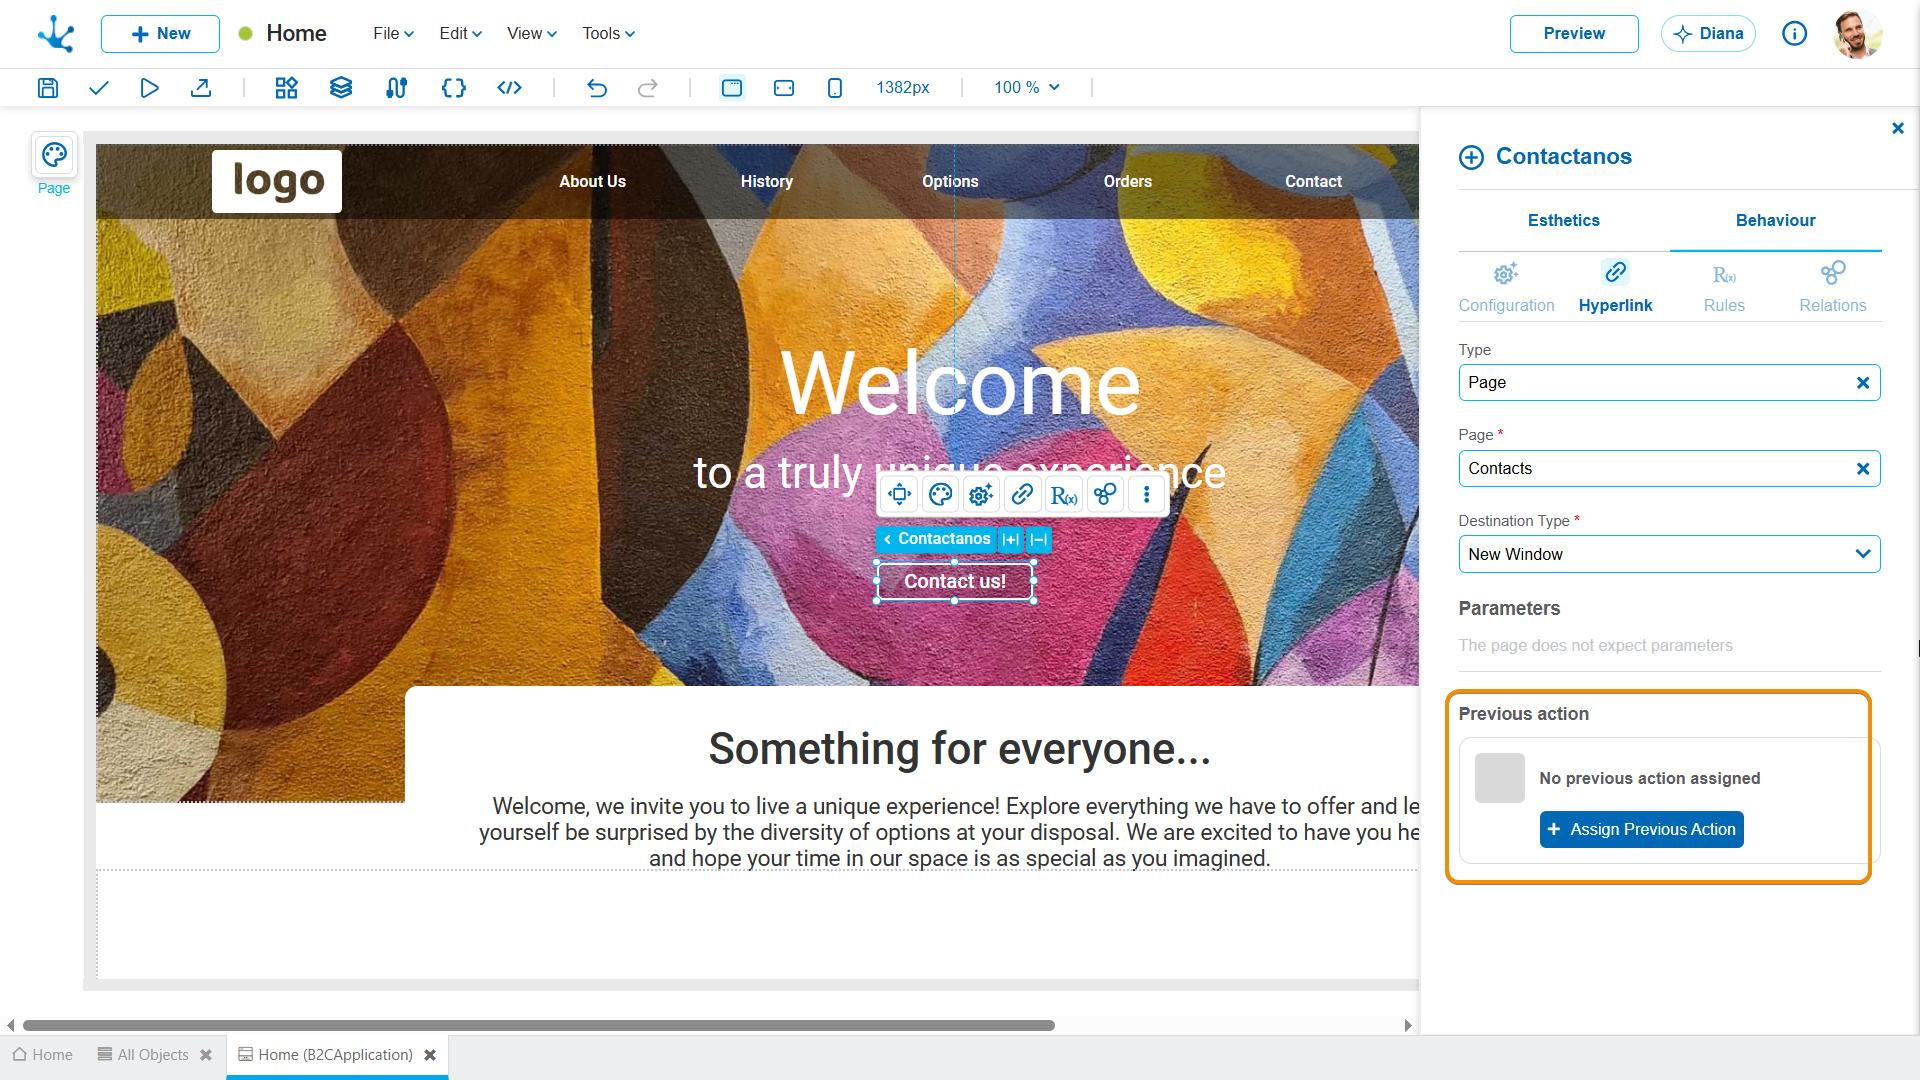1920x1080 pixels.
Task: Open the Edit menu
Action: pyautogui.click(x=460, y=34)
